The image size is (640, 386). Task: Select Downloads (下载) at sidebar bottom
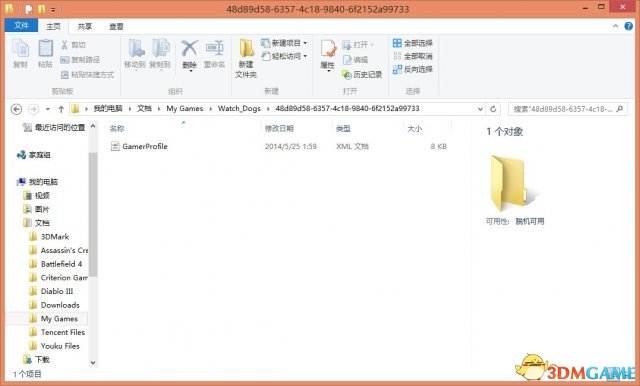(37, 359)
